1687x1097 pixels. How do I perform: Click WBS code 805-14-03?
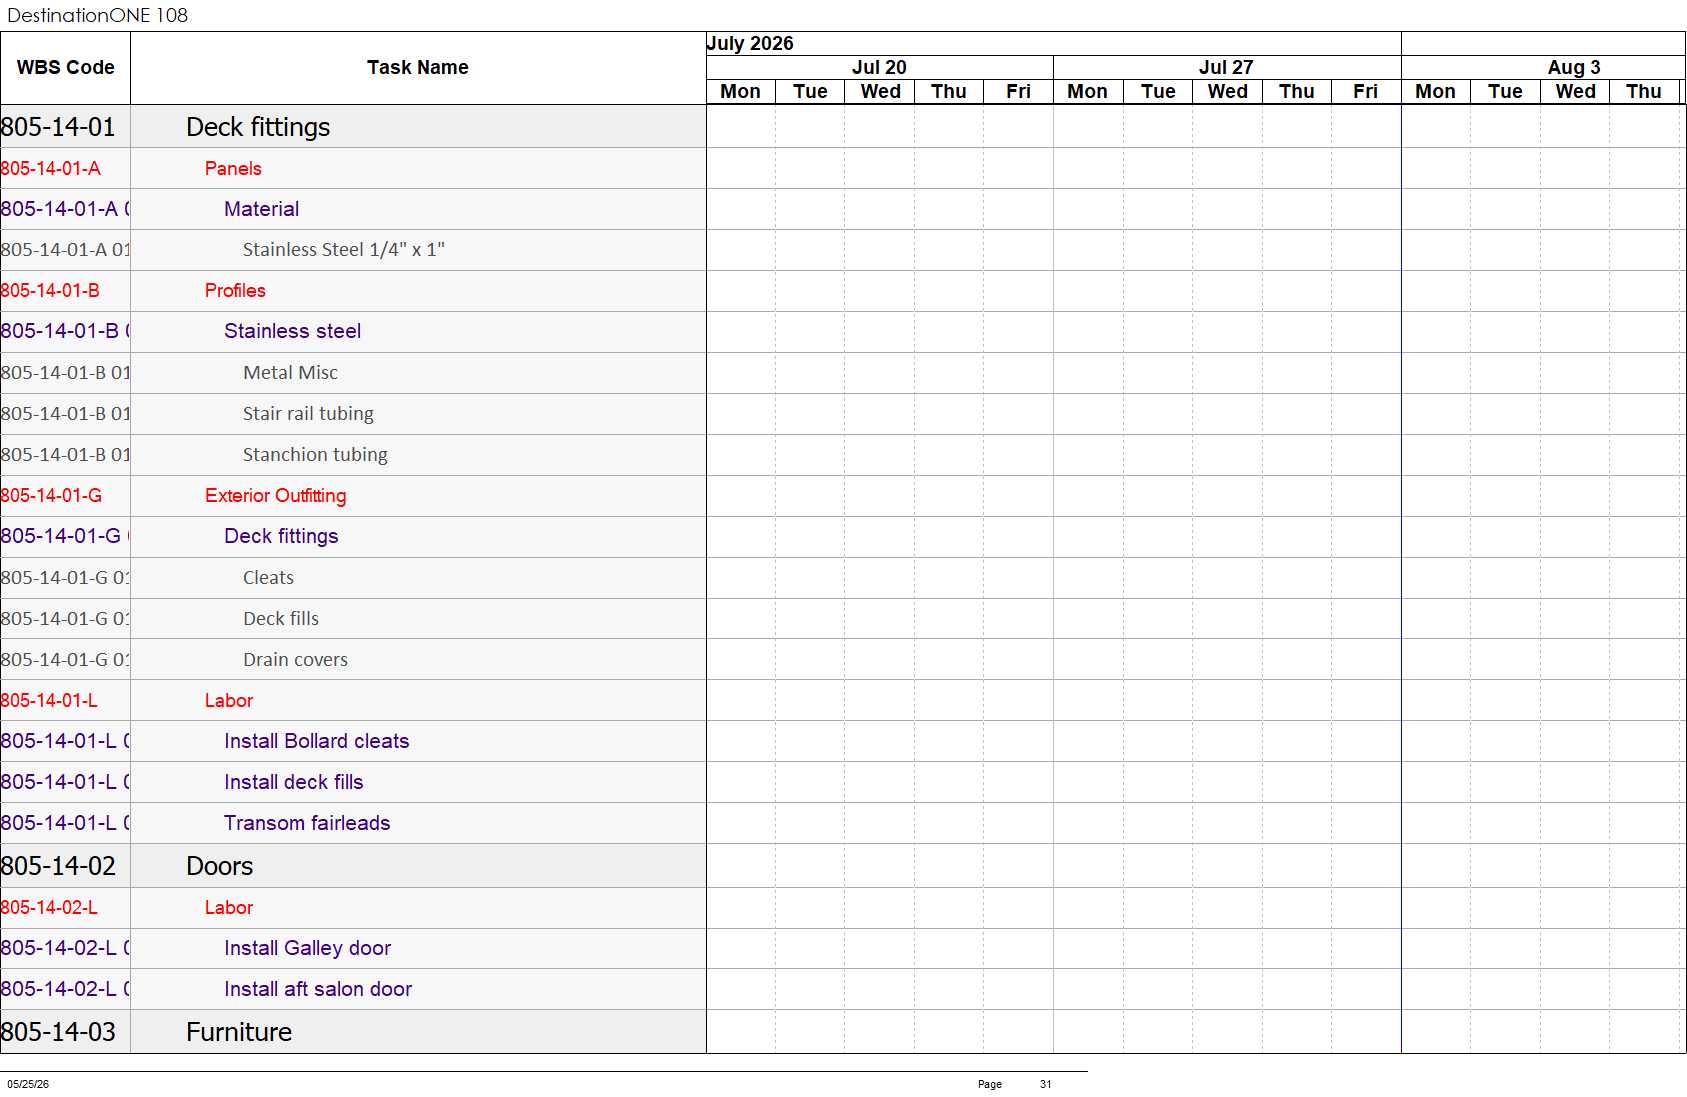click(x=58, y=1032)
